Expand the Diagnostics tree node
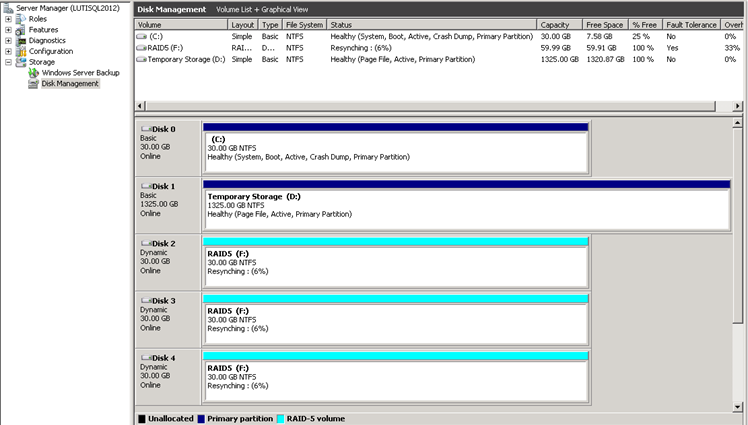The height and width of the screenshot is (425, 748). pyautogui.click(x=8, y=41)
